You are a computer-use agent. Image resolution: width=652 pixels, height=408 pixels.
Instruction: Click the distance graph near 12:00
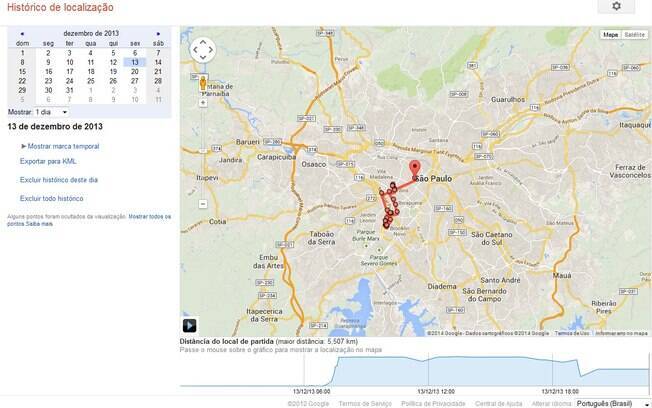pyautogui.click(x=429, y=371)
